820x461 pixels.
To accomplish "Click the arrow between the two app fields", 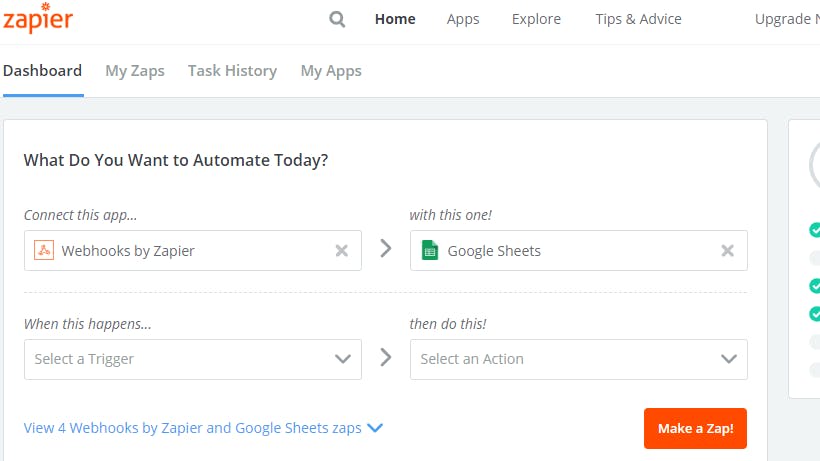I will [386, 249].
